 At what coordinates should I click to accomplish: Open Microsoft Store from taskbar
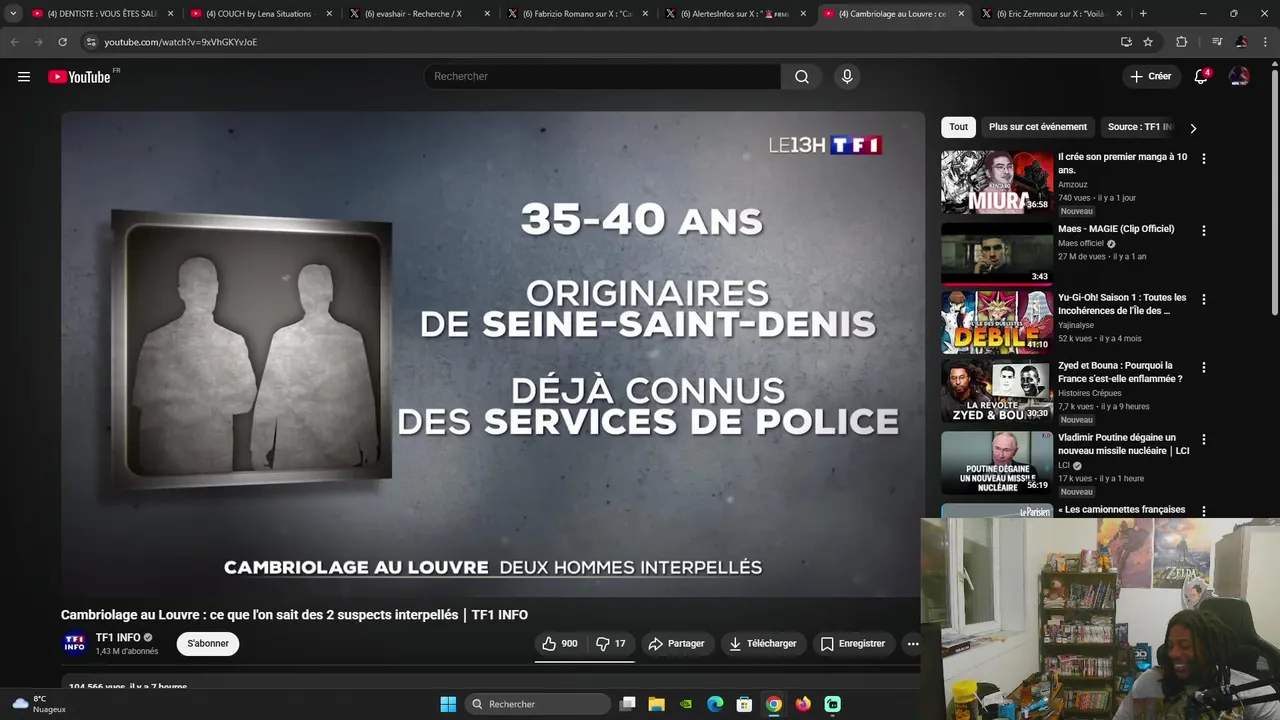(744, 704)
